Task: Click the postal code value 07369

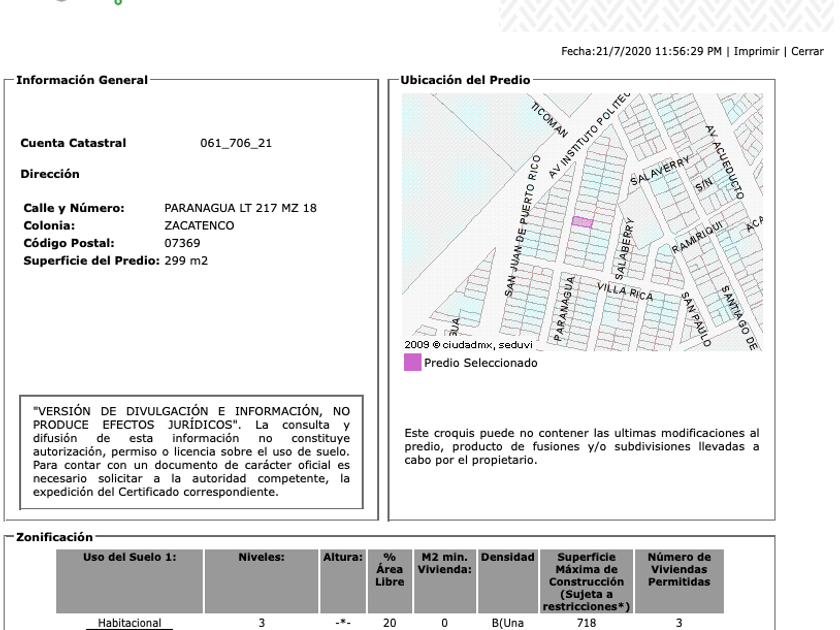Action: click(x=182, y=243)
